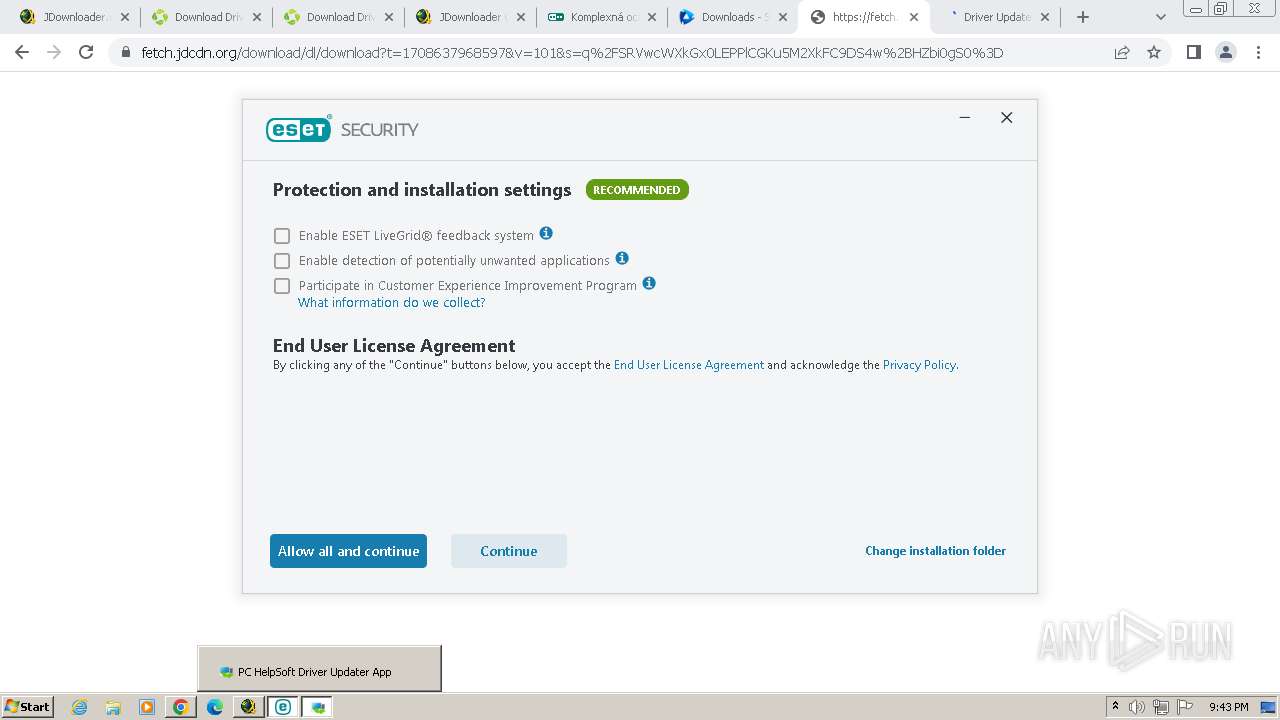Open the Windows Start menu
Image resolution: width=1280 pixels, height=720 pixels.
point(27,707)
